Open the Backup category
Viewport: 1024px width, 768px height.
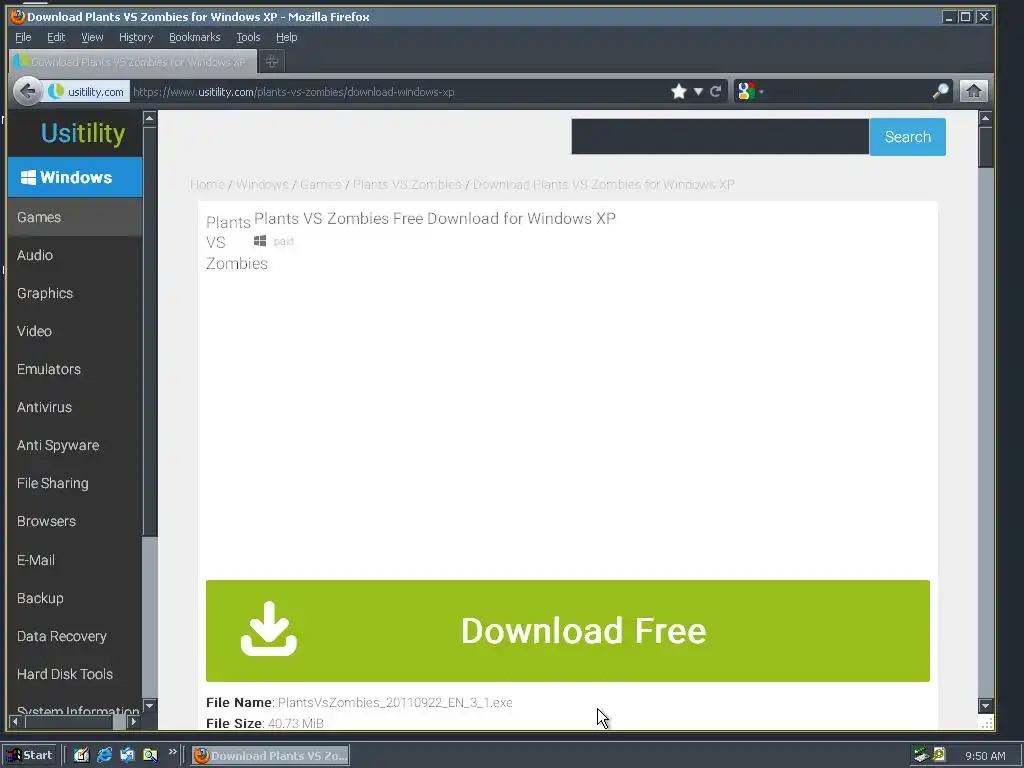tap(75, 598)
